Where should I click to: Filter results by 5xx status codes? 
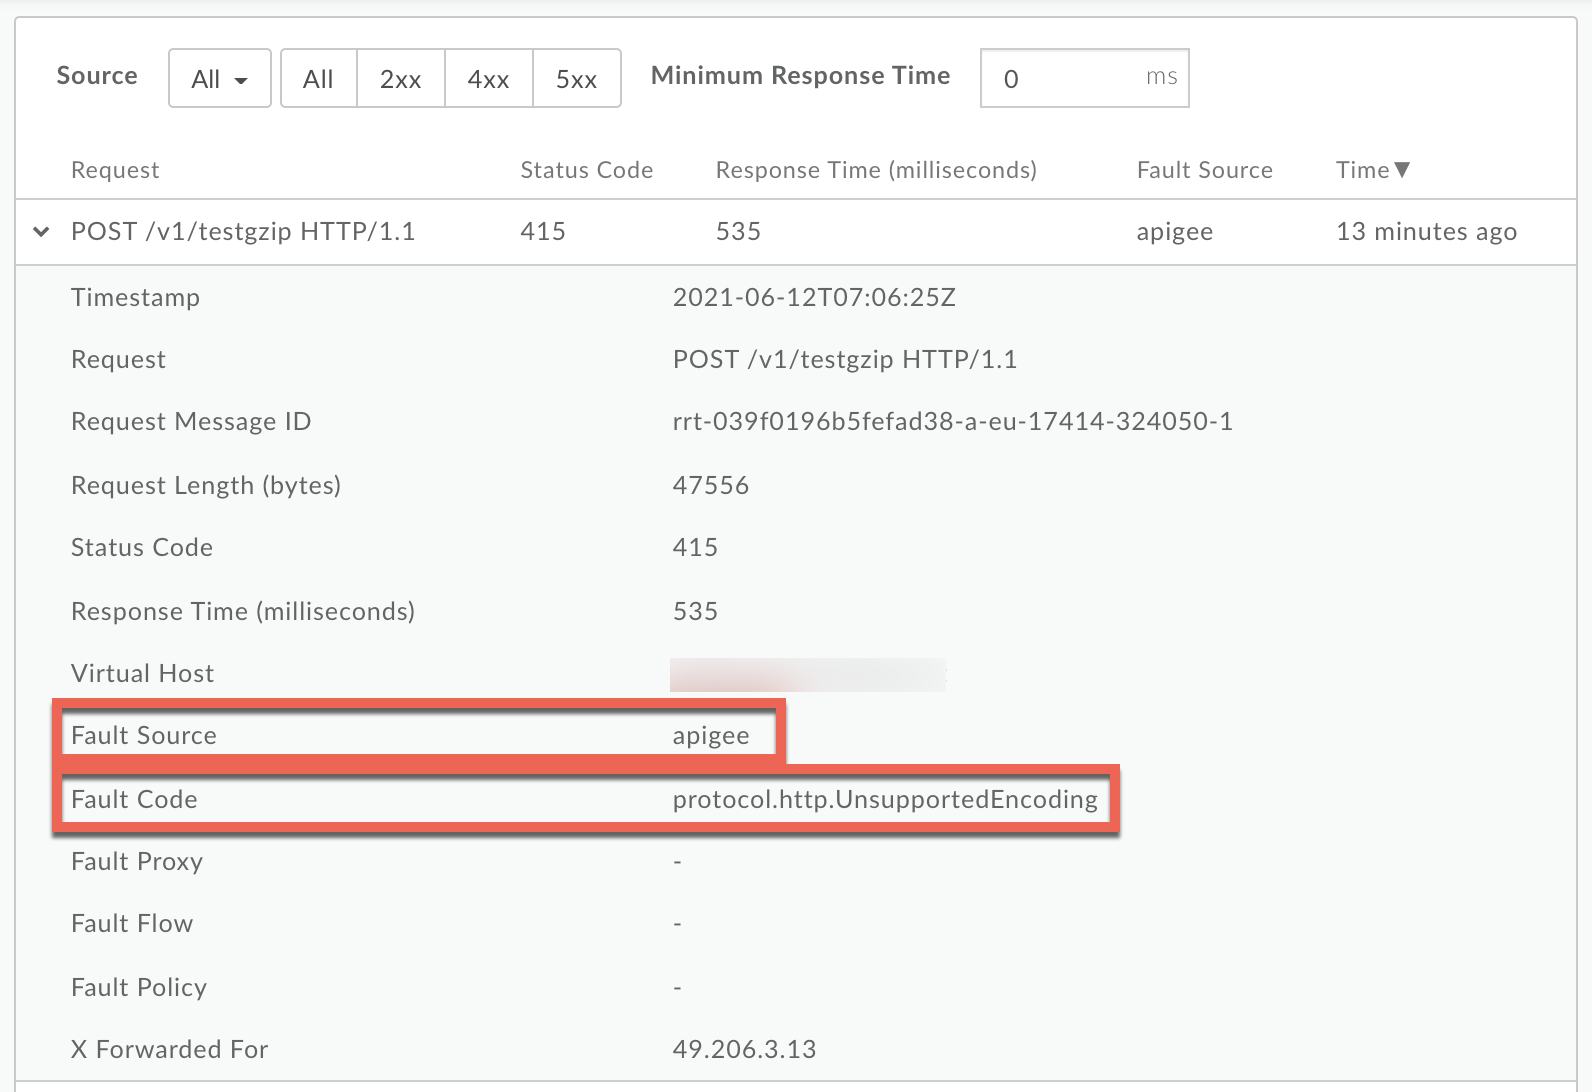(x=576, y=79)
